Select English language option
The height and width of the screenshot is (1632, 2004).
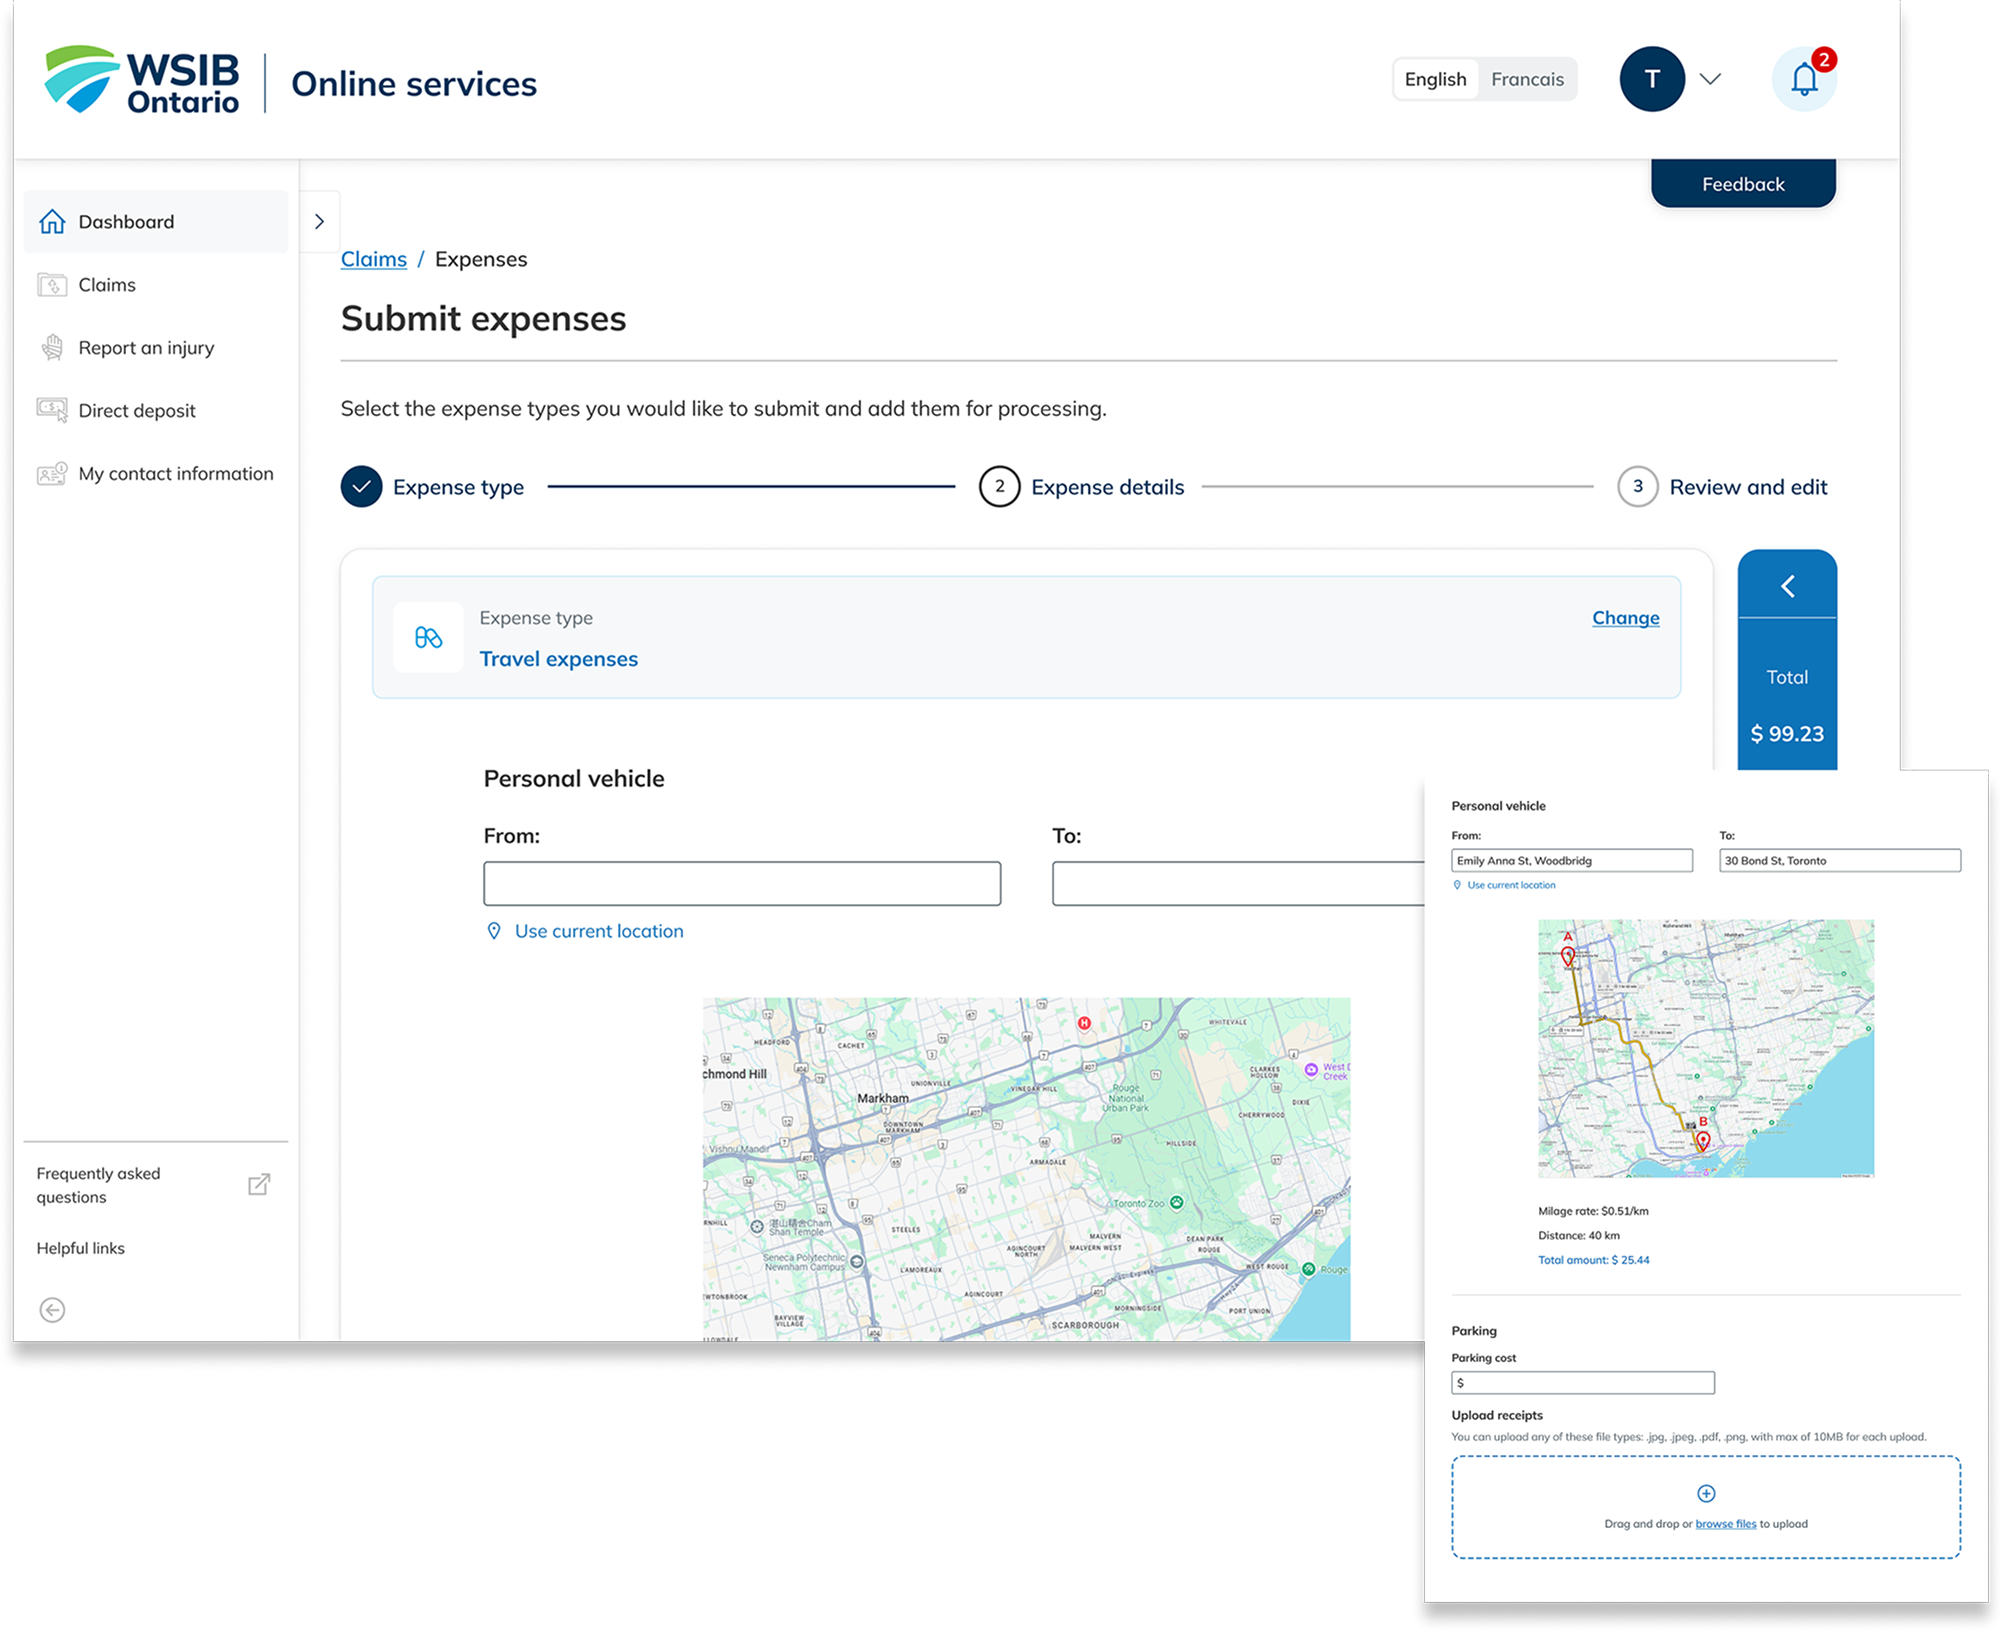pos(1435,79)
